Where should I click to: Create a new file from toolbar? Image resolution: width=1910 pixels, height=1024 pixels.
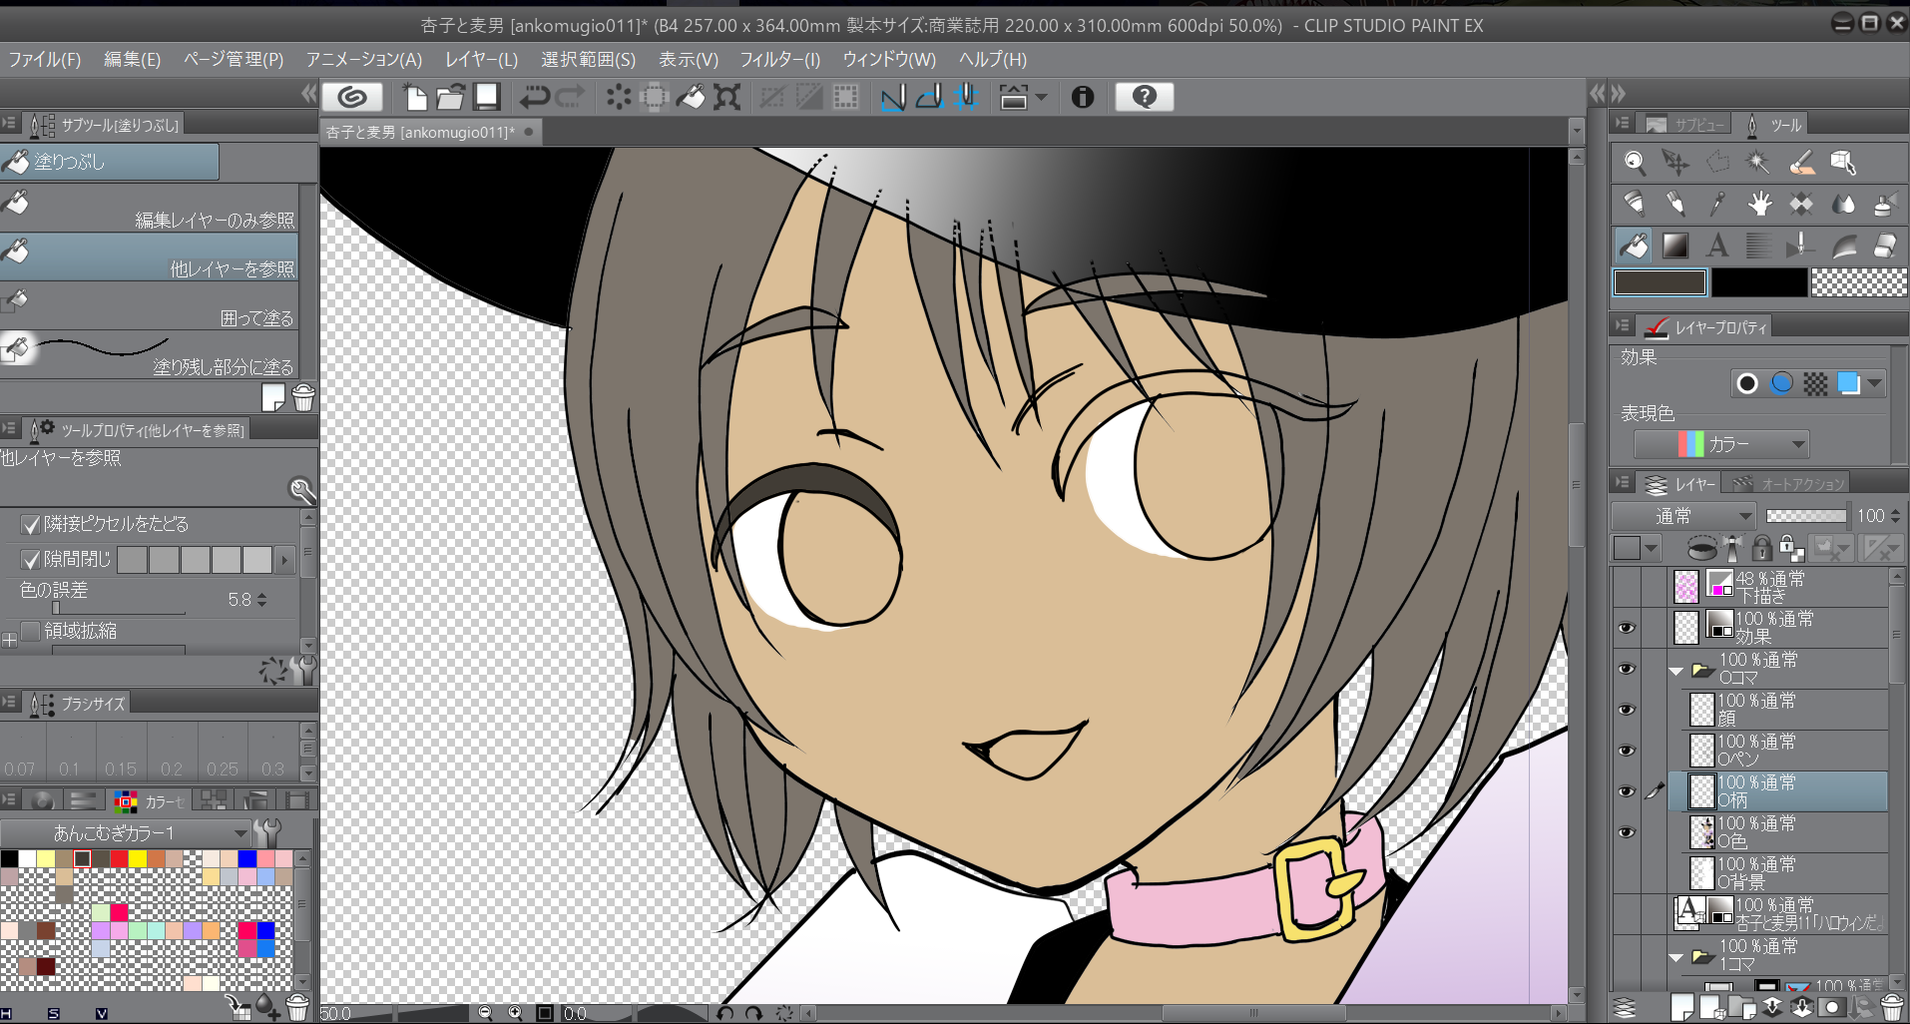click(415, 97)
